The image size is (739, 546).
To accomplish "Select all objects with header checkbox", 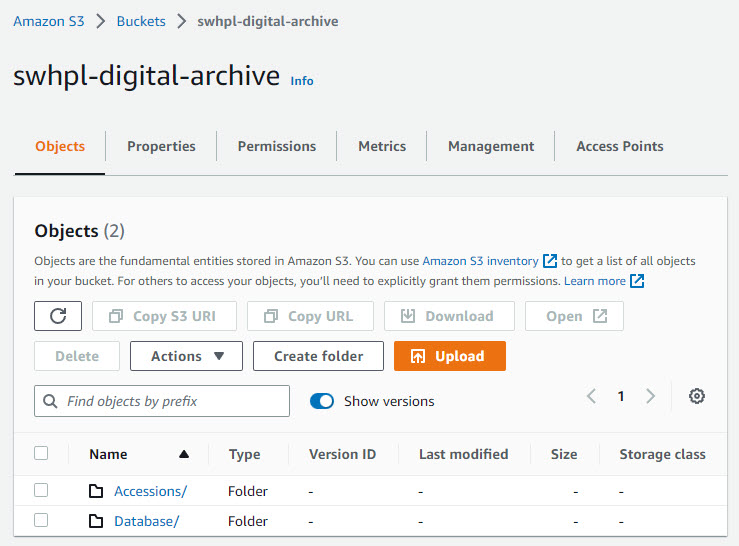I will pyautogui.click(x=41, y=453).
